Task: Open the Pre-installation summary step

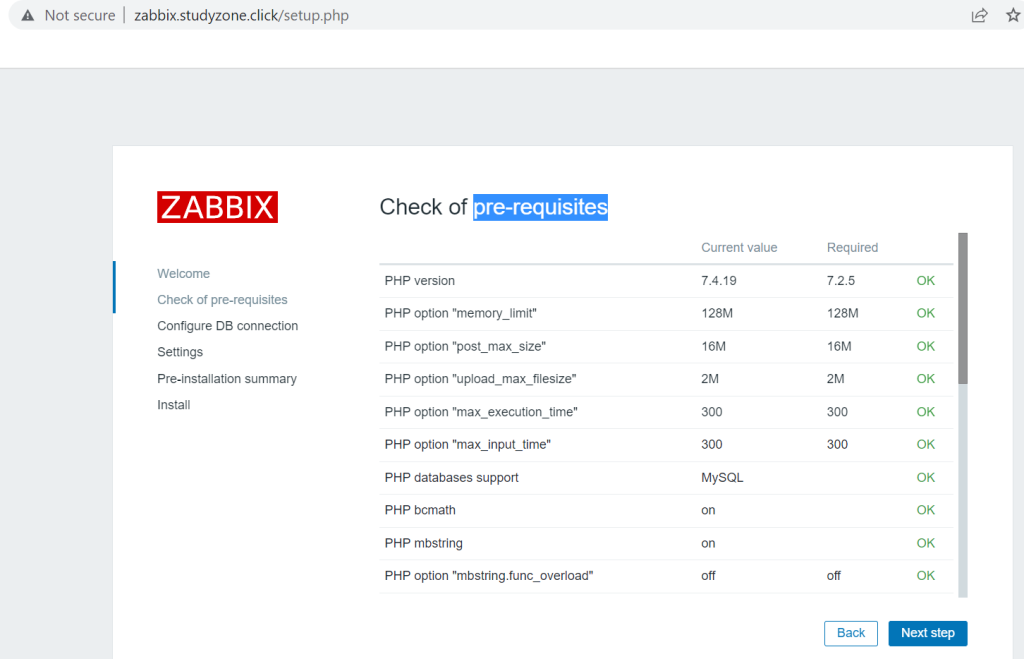Action: tap(226, 378)
